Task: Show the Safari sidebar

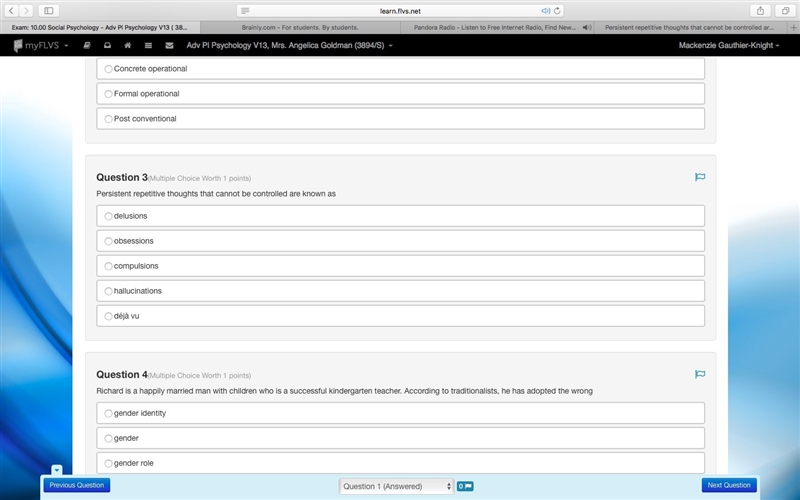Action: pos(48,11)
